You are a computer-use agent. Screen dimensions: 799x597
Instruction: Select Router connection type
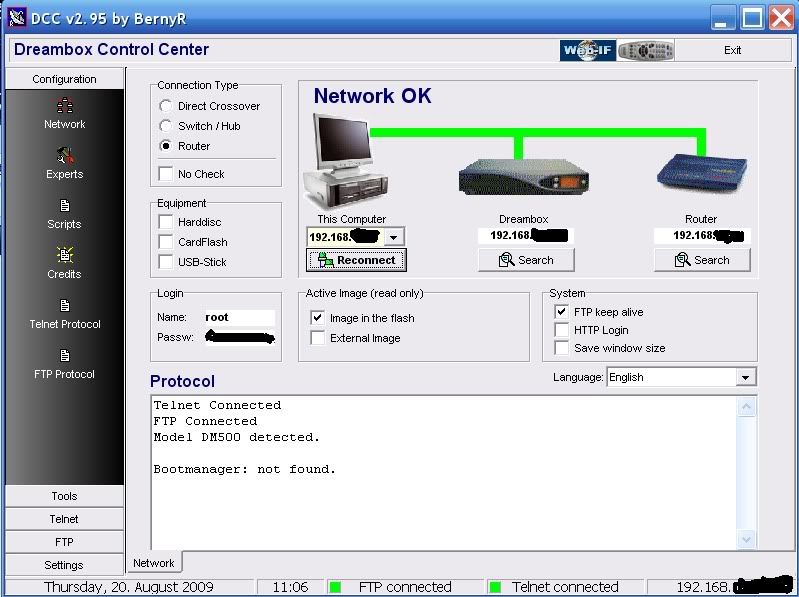[166, 146]
